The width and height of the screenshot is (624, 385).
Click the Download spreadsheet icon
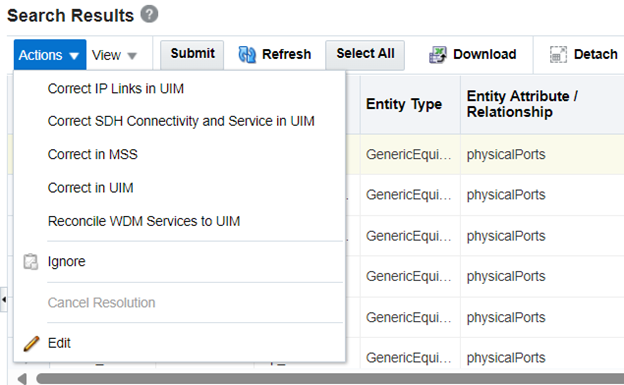tap(438, 55)
